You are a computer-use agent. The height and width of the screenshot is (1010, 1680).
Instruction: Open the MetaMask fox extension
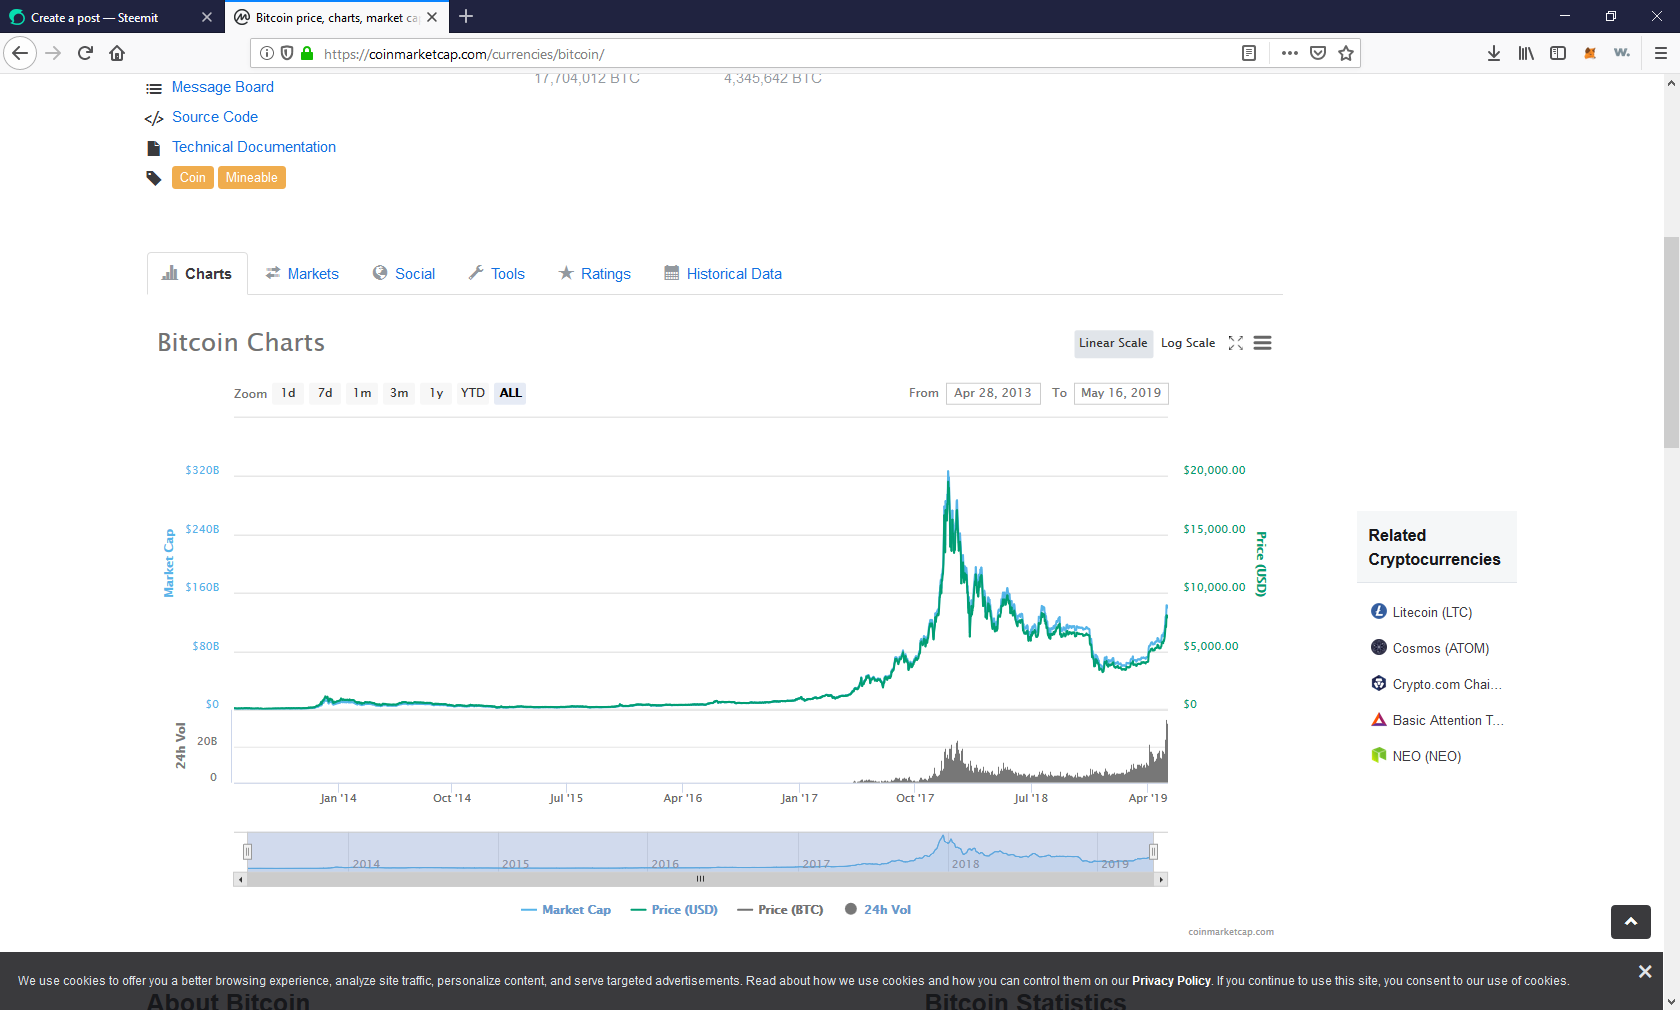1590,53
